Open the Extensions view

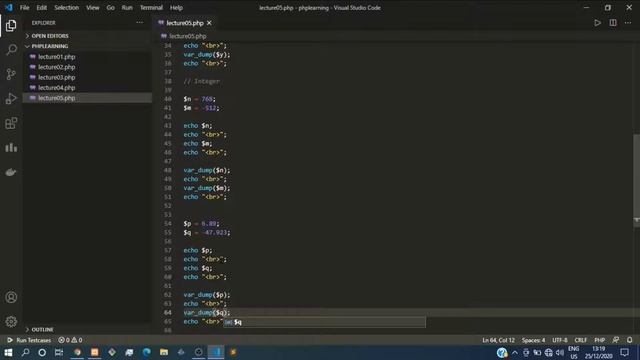tap(11, 123)
